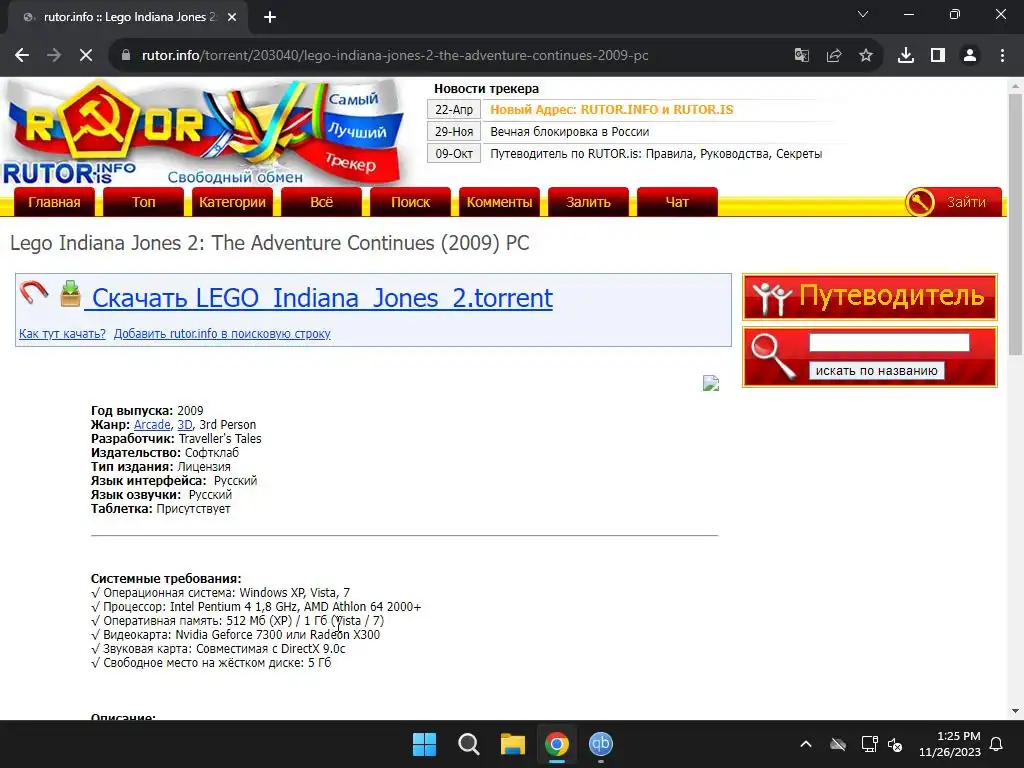Open the Комменты menu tab
Viewport: 1024px width, 768px height.
(499, 202)
